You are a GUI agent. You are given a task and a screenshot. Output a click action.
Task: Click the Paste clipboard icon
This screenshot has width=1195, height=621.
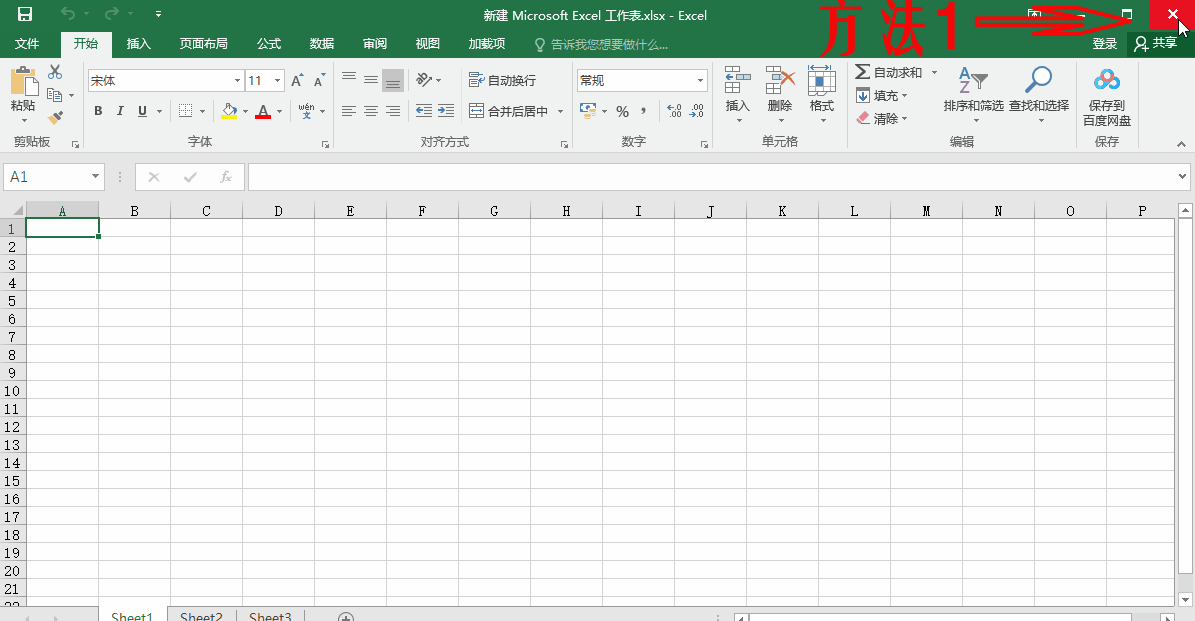pos(23,82)
